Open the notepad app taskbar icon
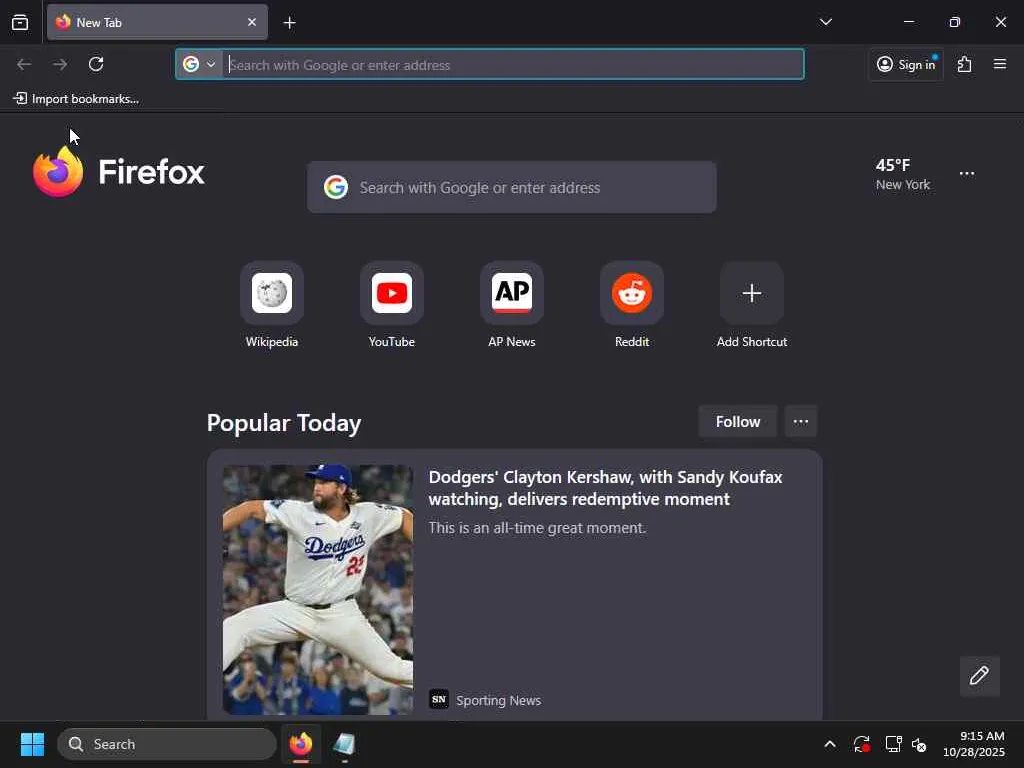The width and height of the screenshot is (1024, 768). click(344, 744)
